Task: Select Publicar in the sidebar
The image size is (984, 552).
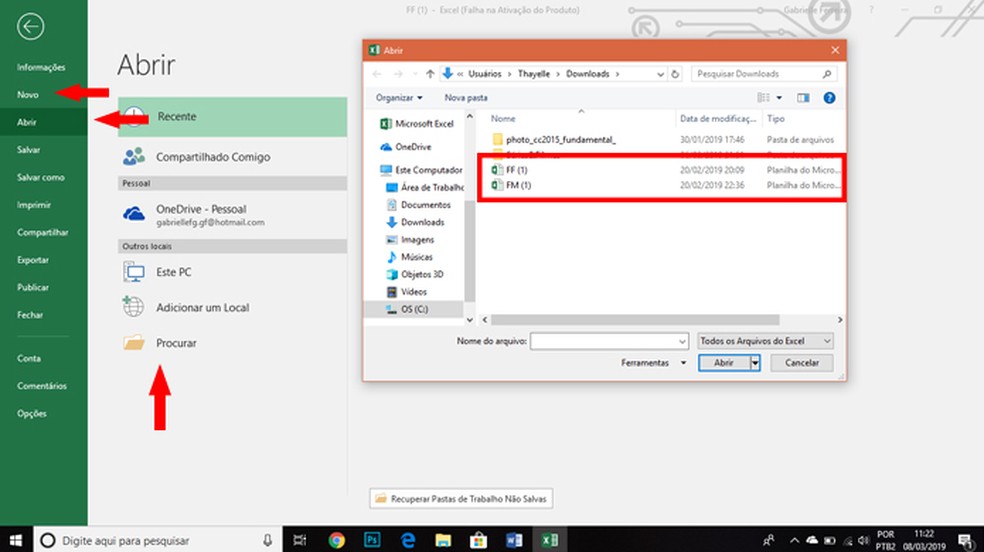Action: [33, 287]
